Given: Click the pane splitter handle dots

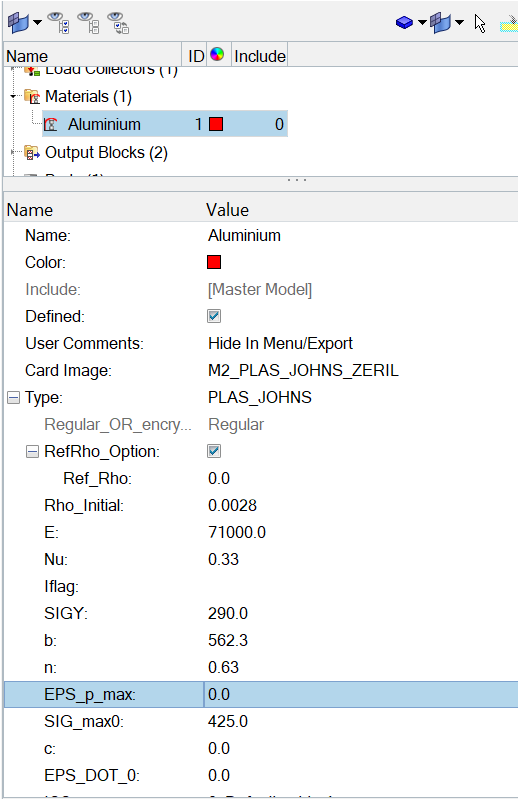Looking at the screenshot, I should click(296, 180).
